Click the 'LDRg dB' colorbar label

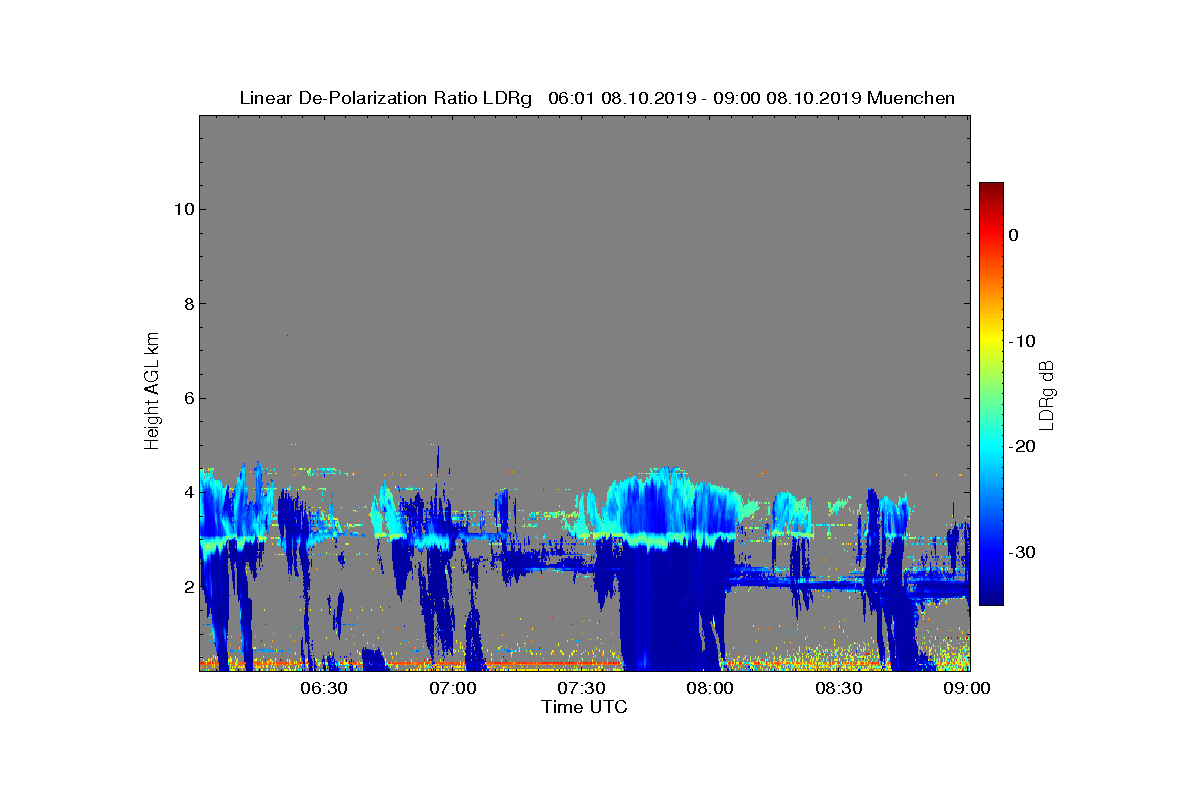1048,394
